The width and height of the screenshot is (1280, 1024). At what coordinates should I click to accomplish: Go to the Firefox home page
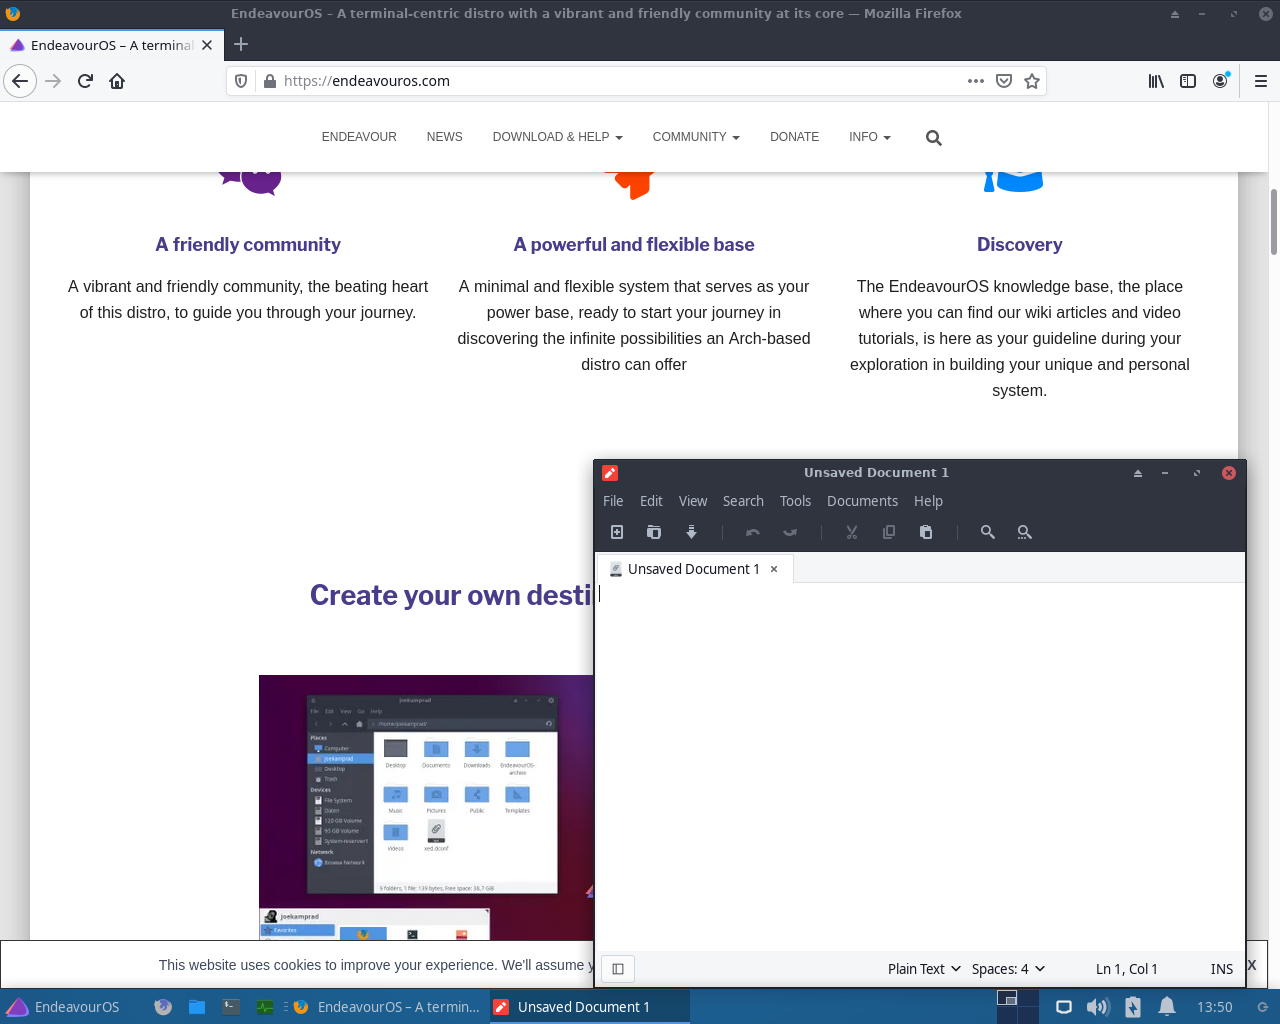pyautogui.click(x=117, y=81)
